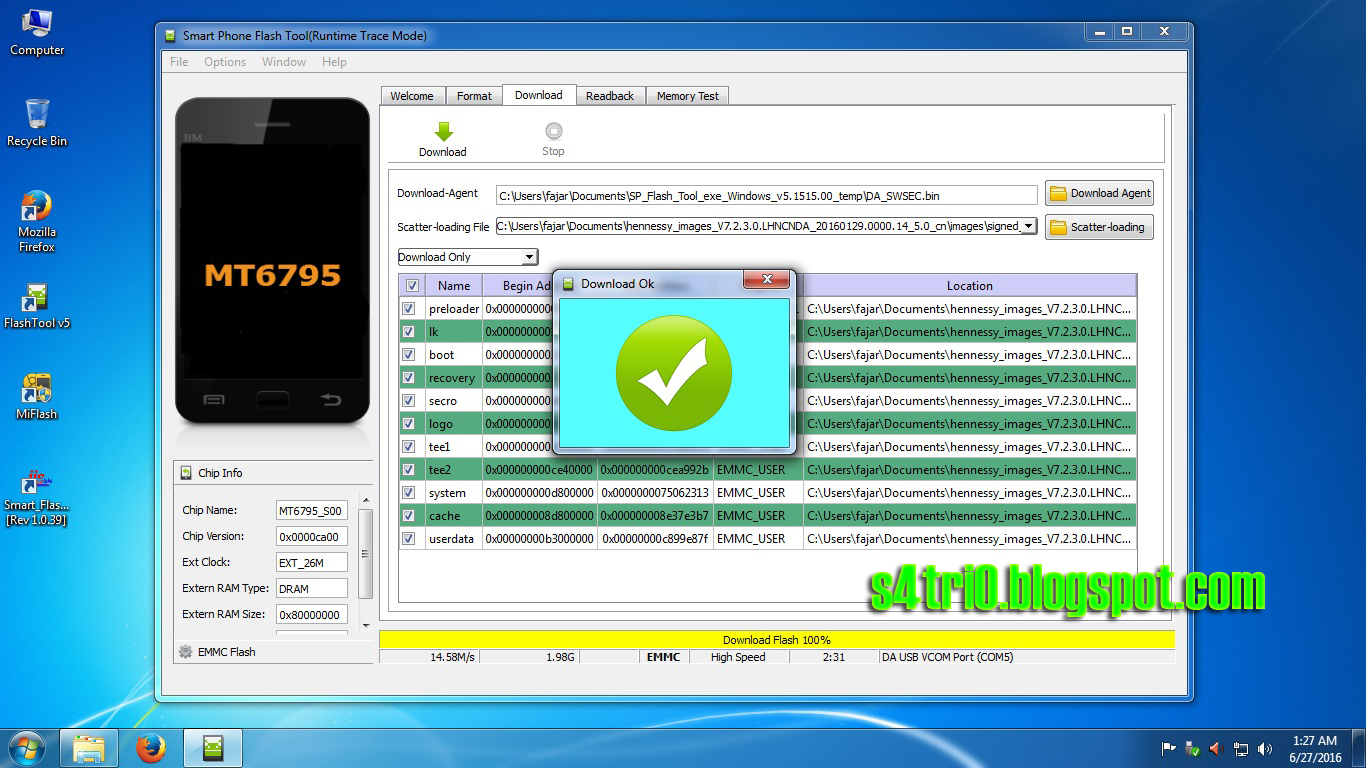Select the FlashTool v5 desktop shortcut
The width and height of the screenshot is (1366, 768).
(37, 306)
